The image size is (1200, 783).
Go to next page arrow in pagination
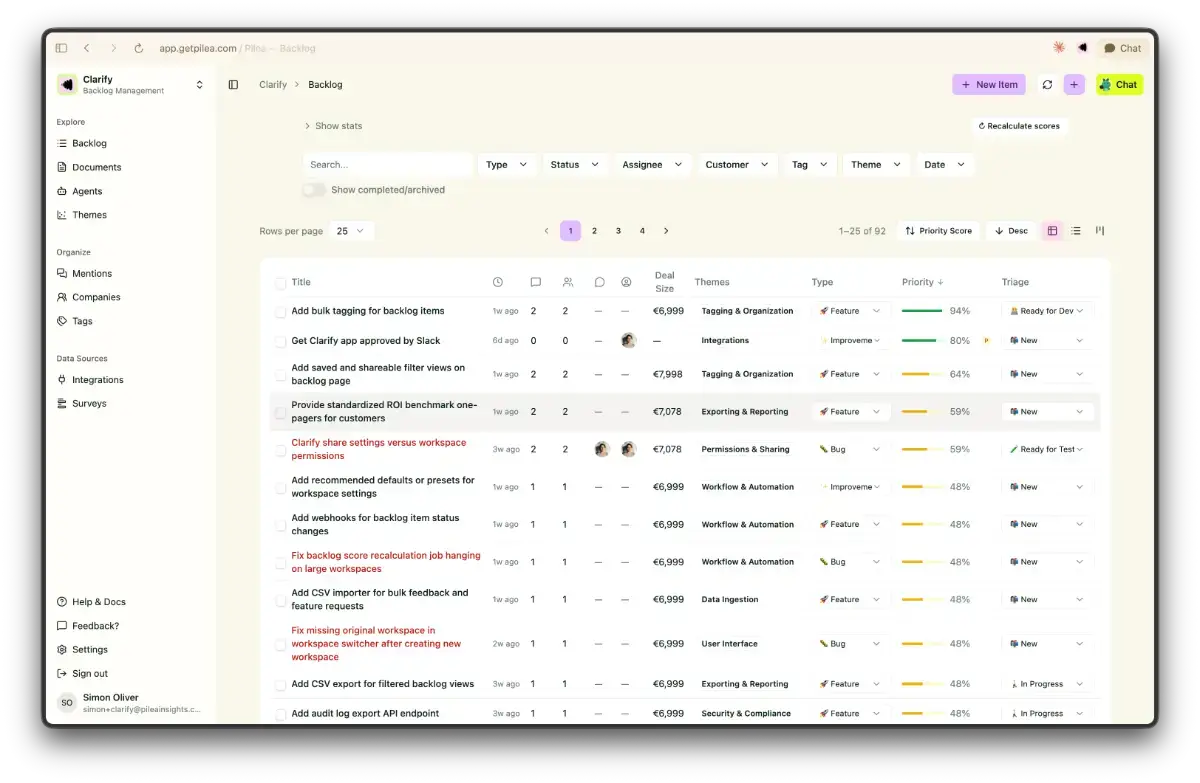coord(666,231)
